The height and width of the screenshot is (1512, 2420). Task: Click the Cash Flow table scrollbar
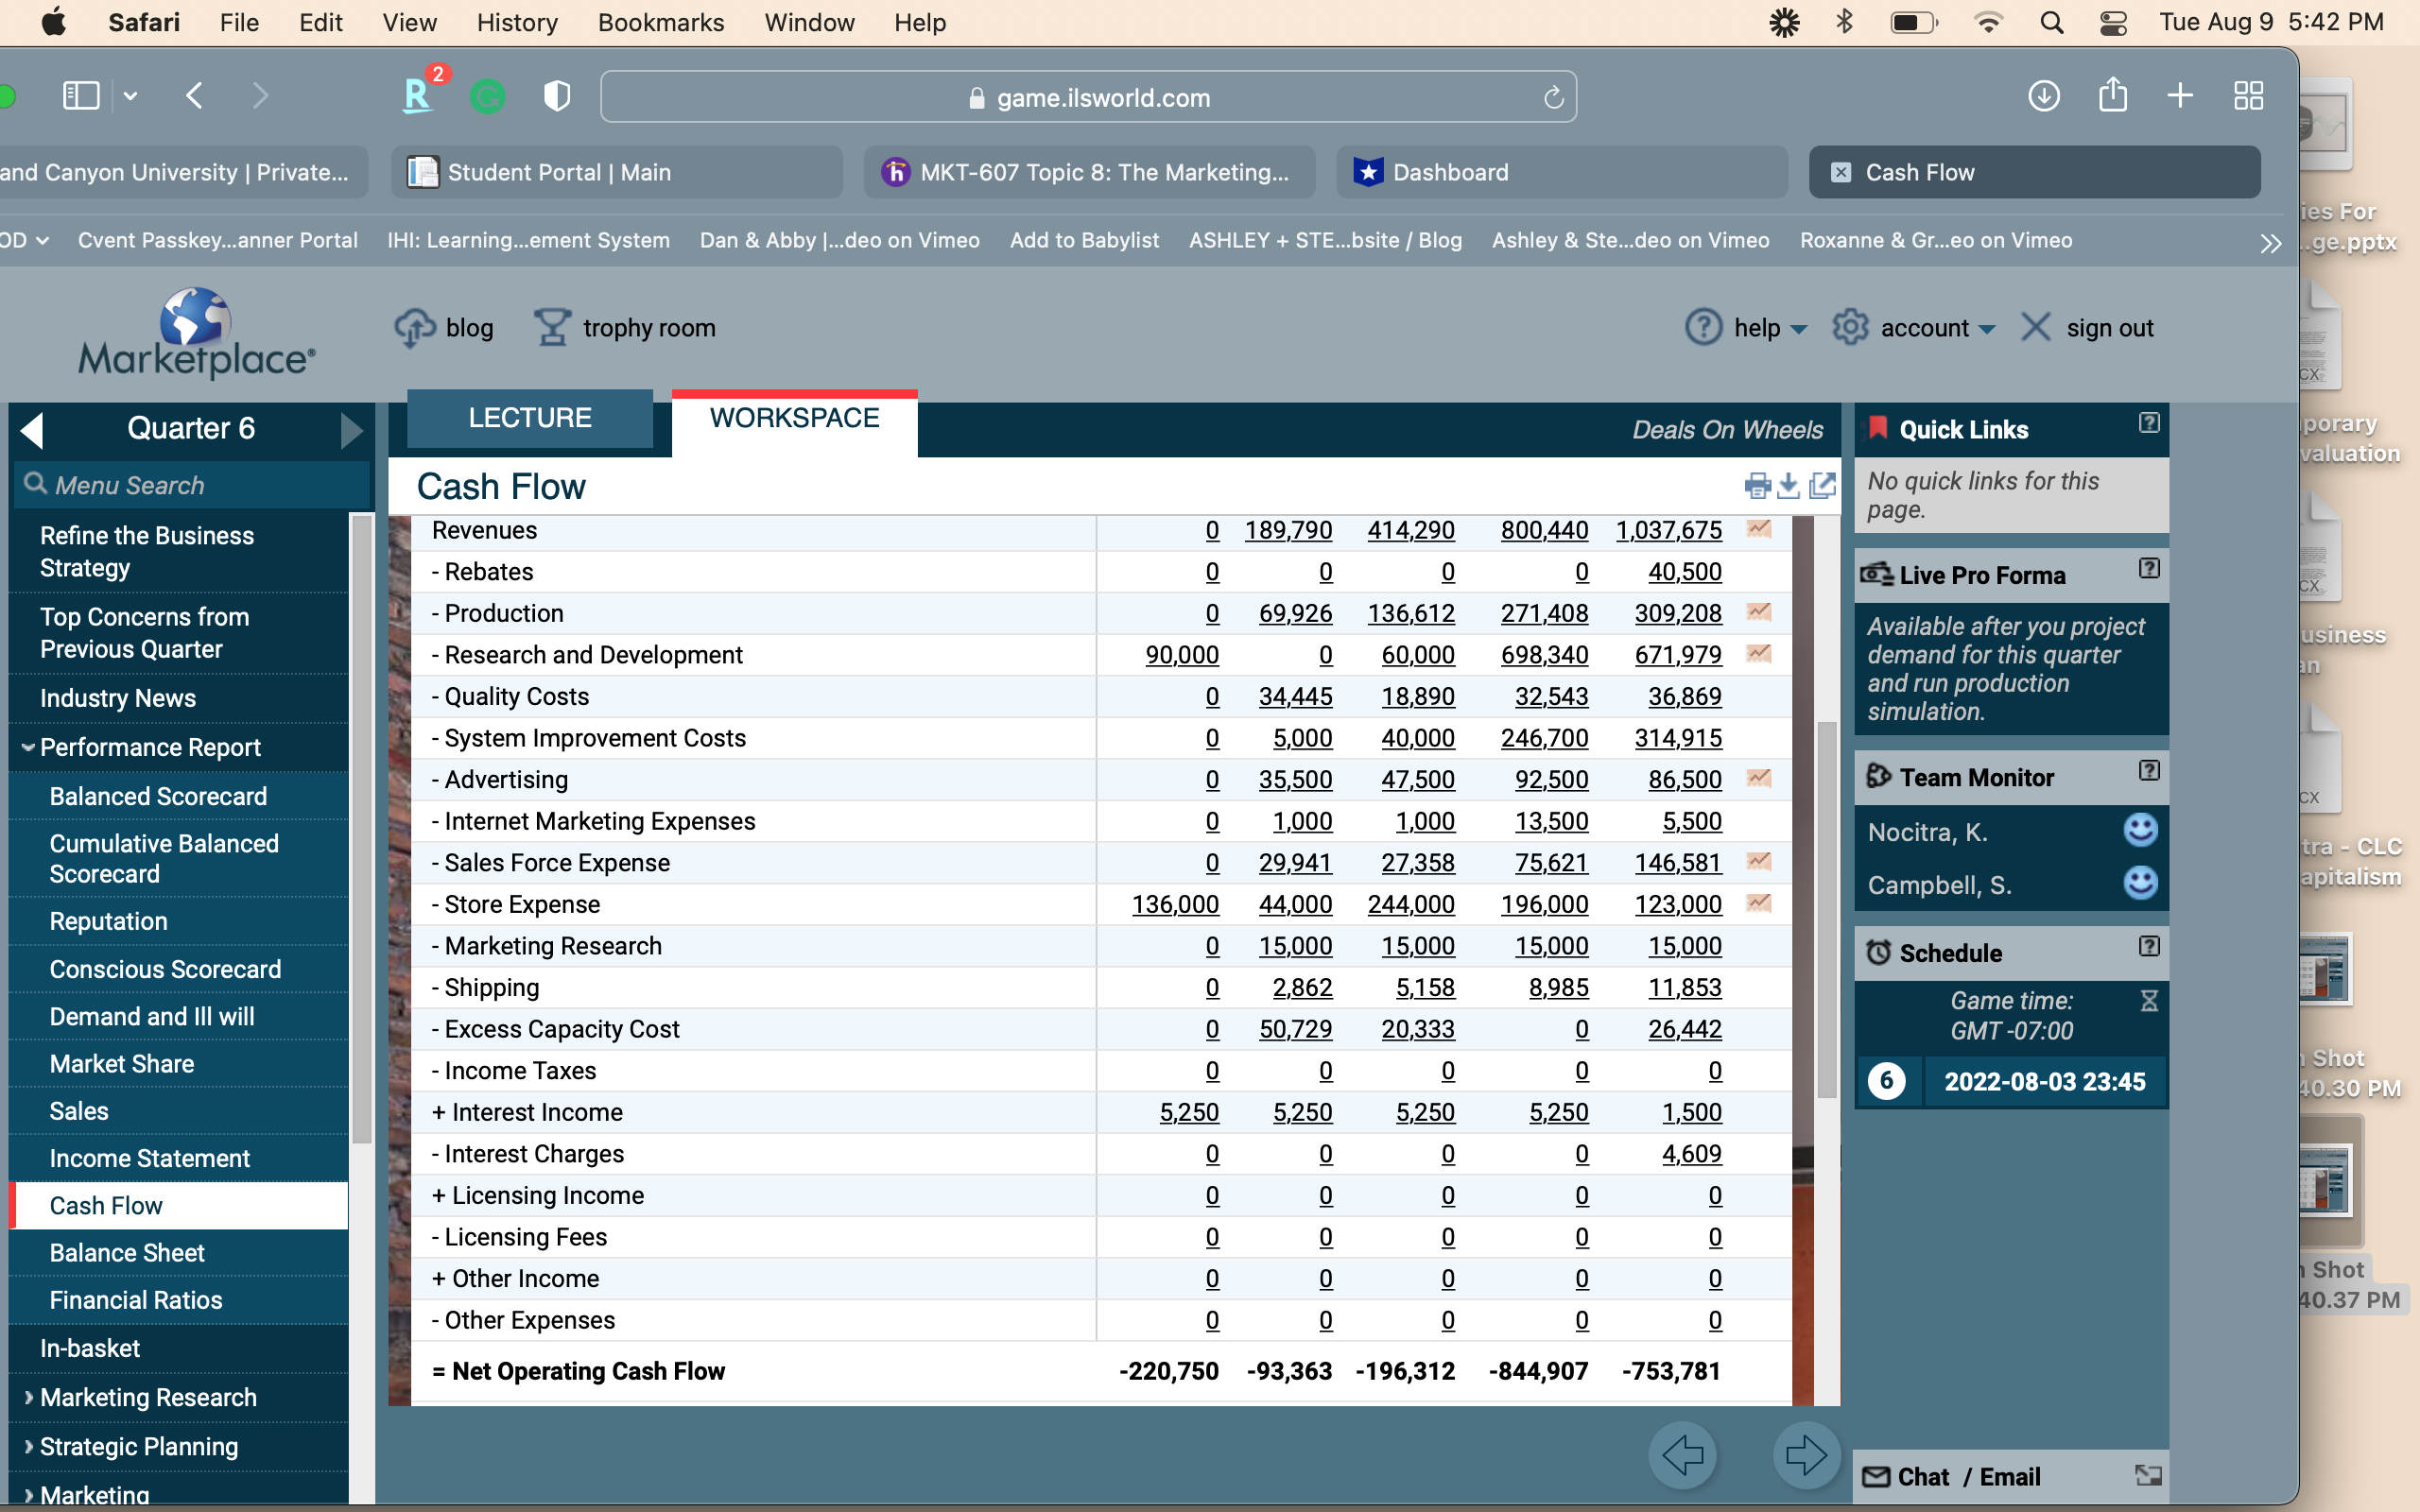[1826, 908]
